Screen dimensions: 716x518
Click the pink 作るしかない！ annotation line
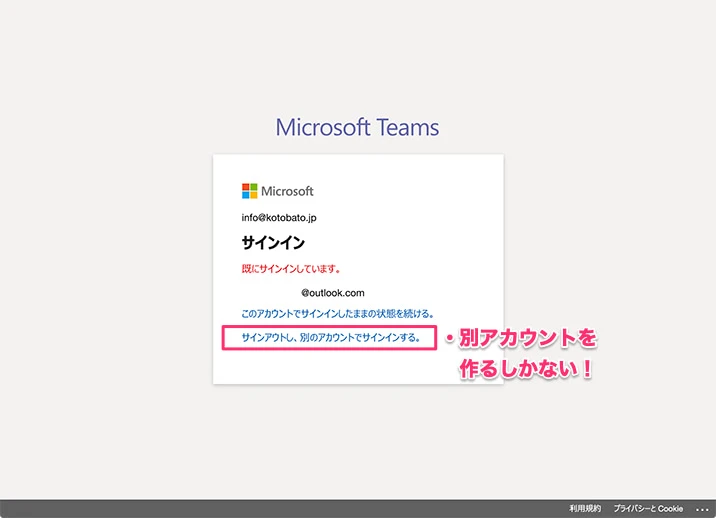[526, 370]
